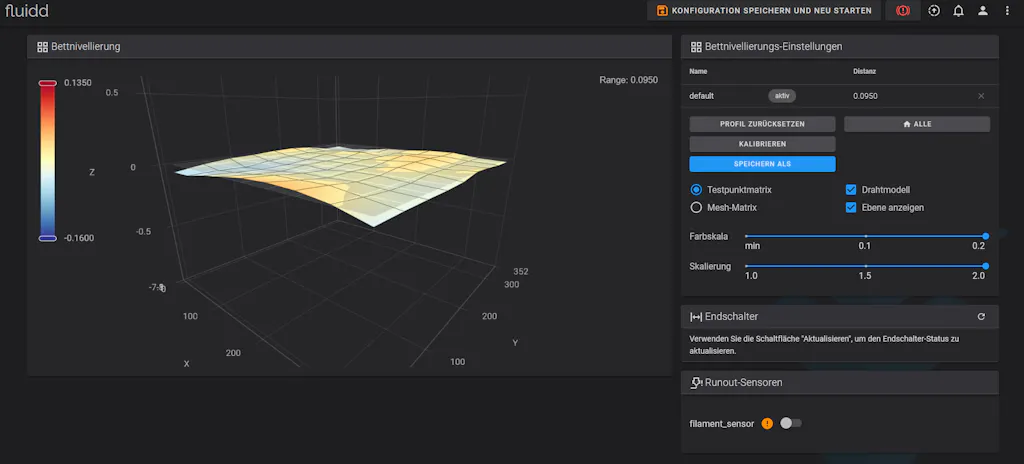Click the upload and print icon

tap(934, 11)
